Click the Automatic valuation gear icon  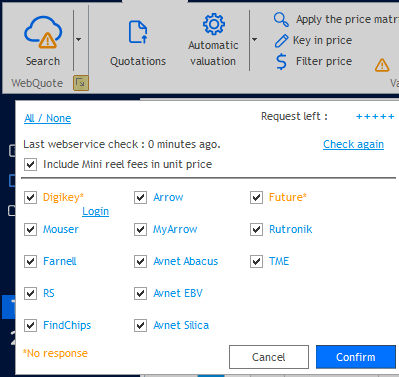pos(214,24)
